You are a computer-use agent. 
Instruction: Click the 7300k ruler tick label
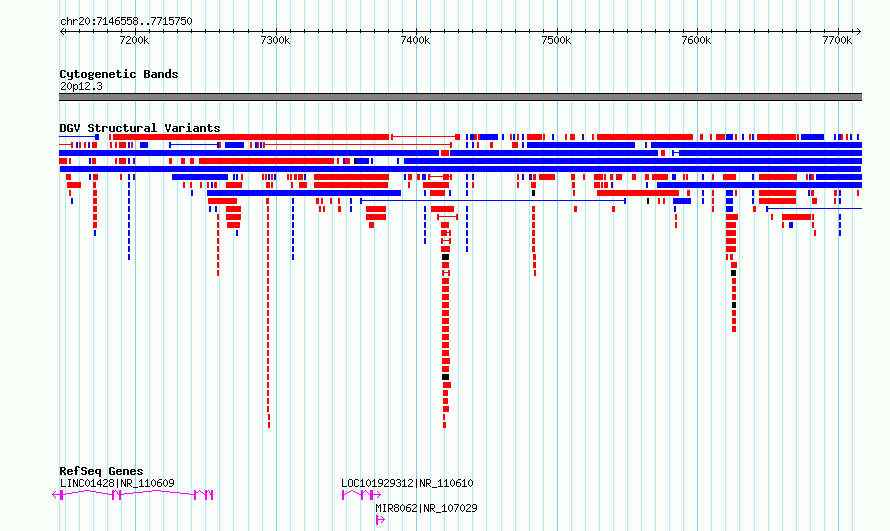[275, 40]
